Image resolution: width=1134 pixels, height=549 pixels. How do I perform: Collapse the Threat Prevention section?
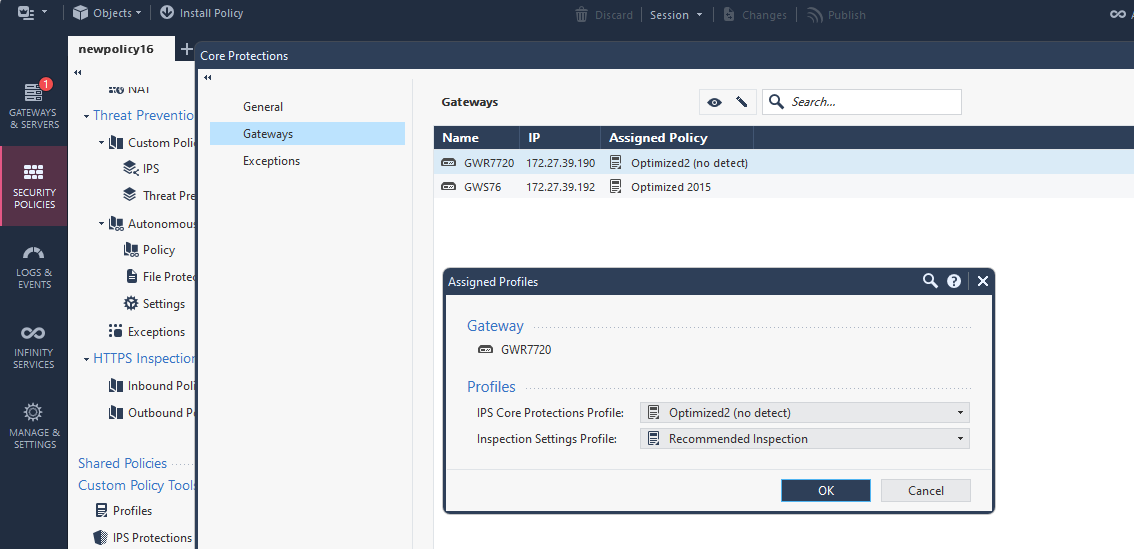[x=86, y=115]
